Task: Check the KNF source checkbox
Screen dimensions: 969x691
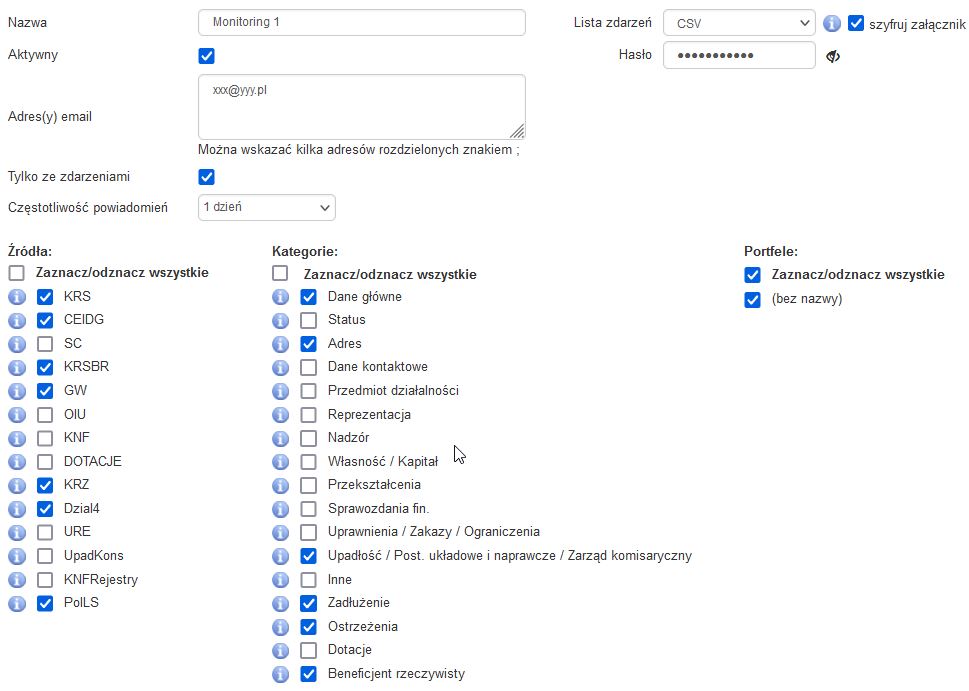Action: 45,438
